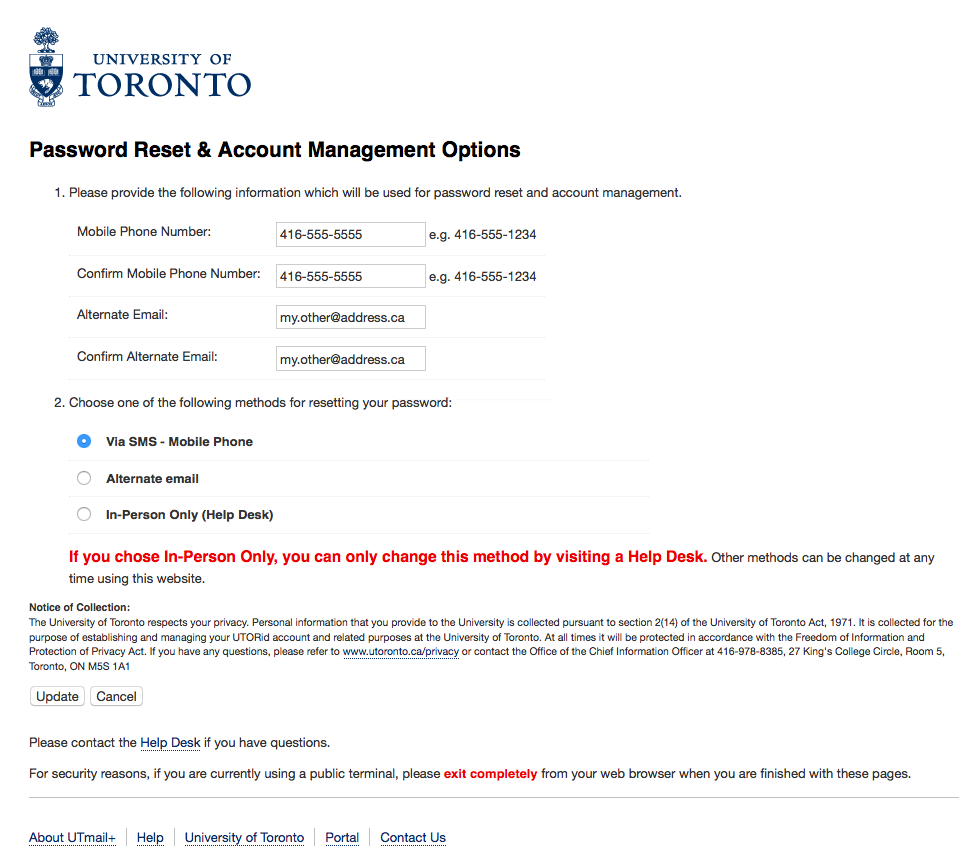Click the Via SMS - Mobile Phone label text
979x861 pixels.
pos(179,441)
